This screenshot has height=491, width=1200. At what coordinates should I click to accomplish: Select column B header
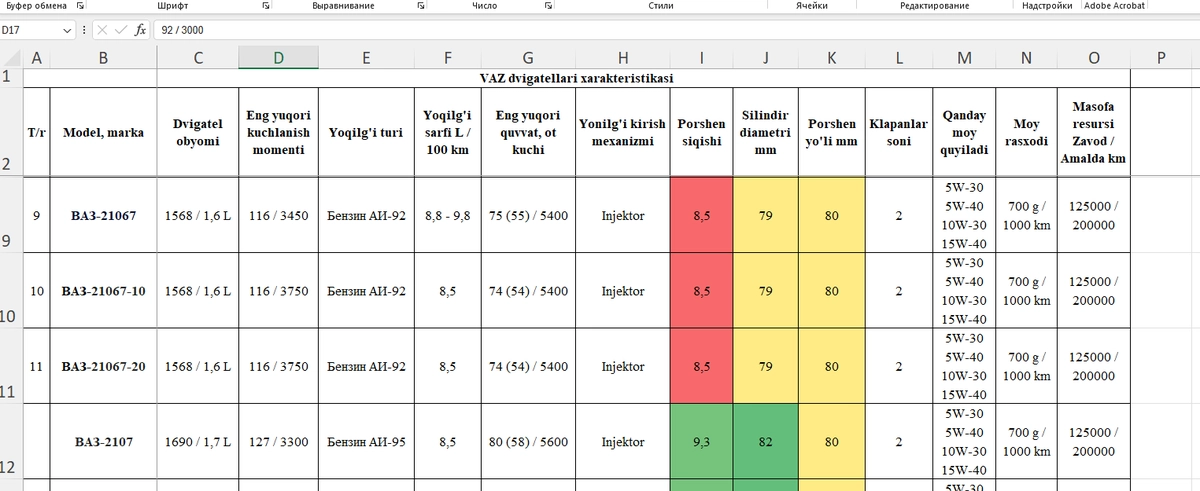(x=103, y=59)
